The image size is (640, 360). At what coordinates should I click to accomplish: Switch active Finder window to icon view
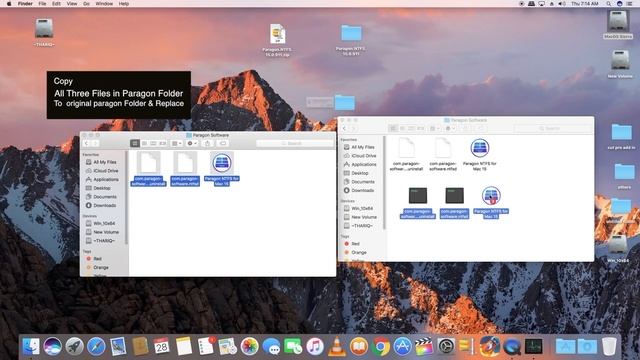click(135, 143)
